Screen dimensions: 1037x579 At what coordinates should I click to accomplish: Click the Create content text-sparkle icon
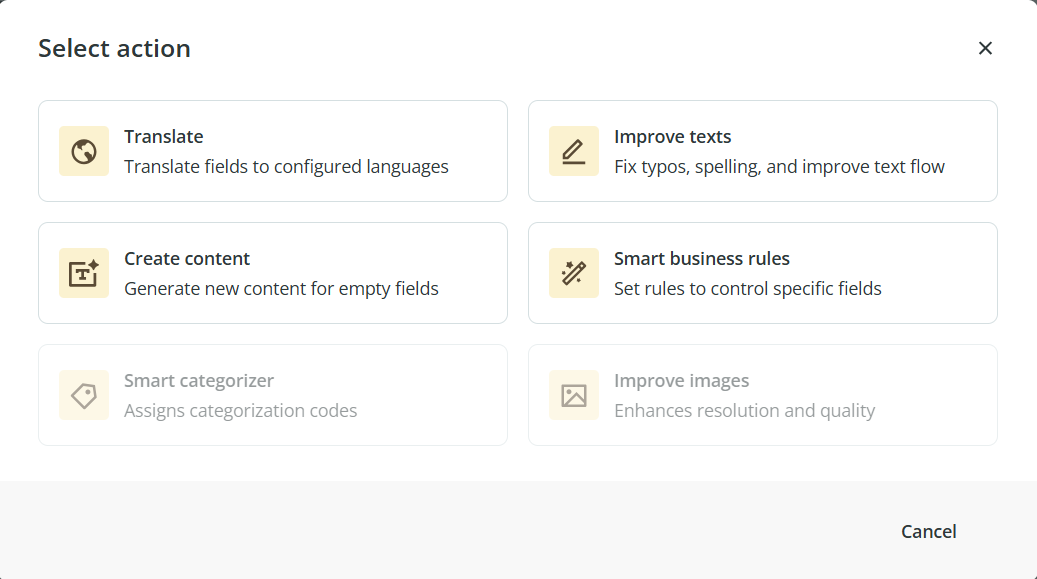click(x=84, y=273)
